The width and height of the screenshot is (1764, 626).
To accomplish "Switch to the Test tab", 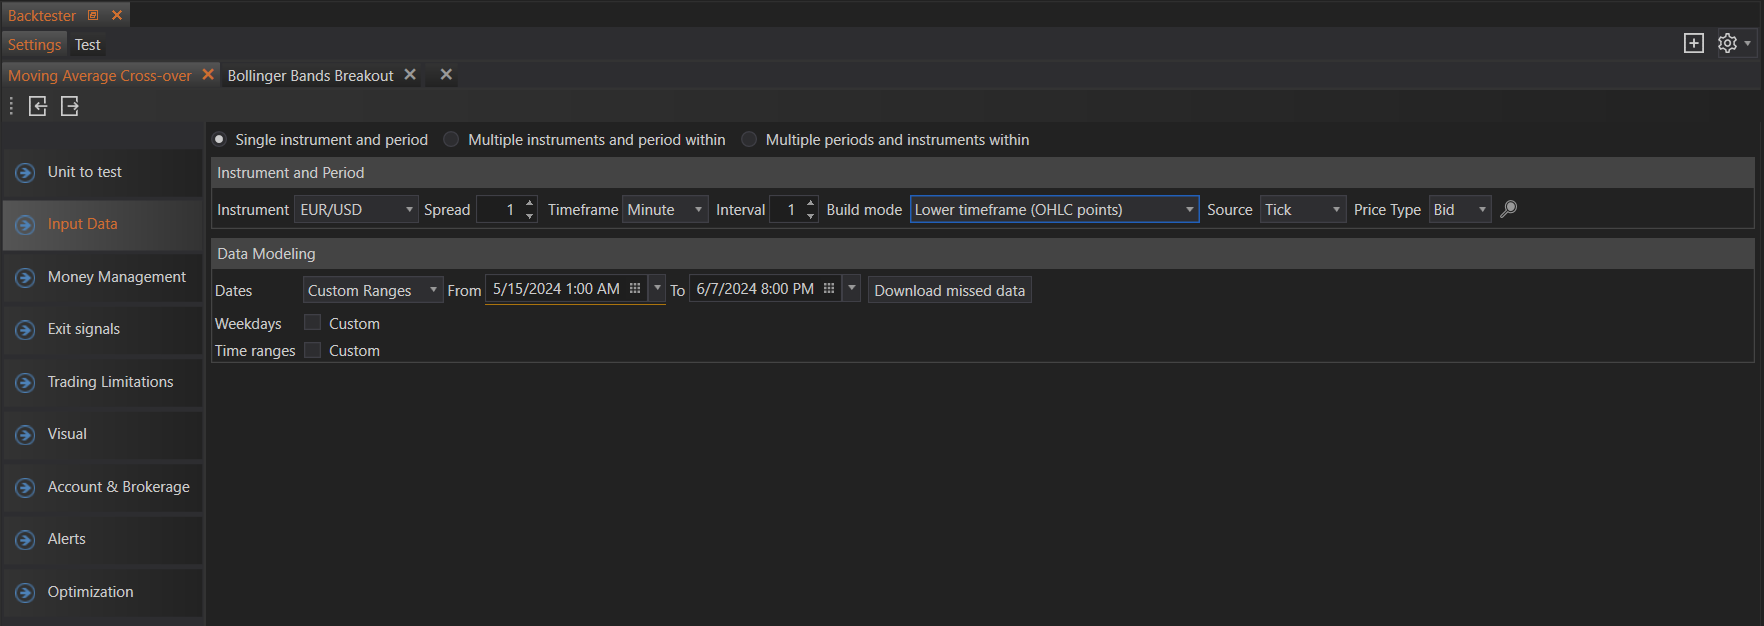I will coord(87,45).
